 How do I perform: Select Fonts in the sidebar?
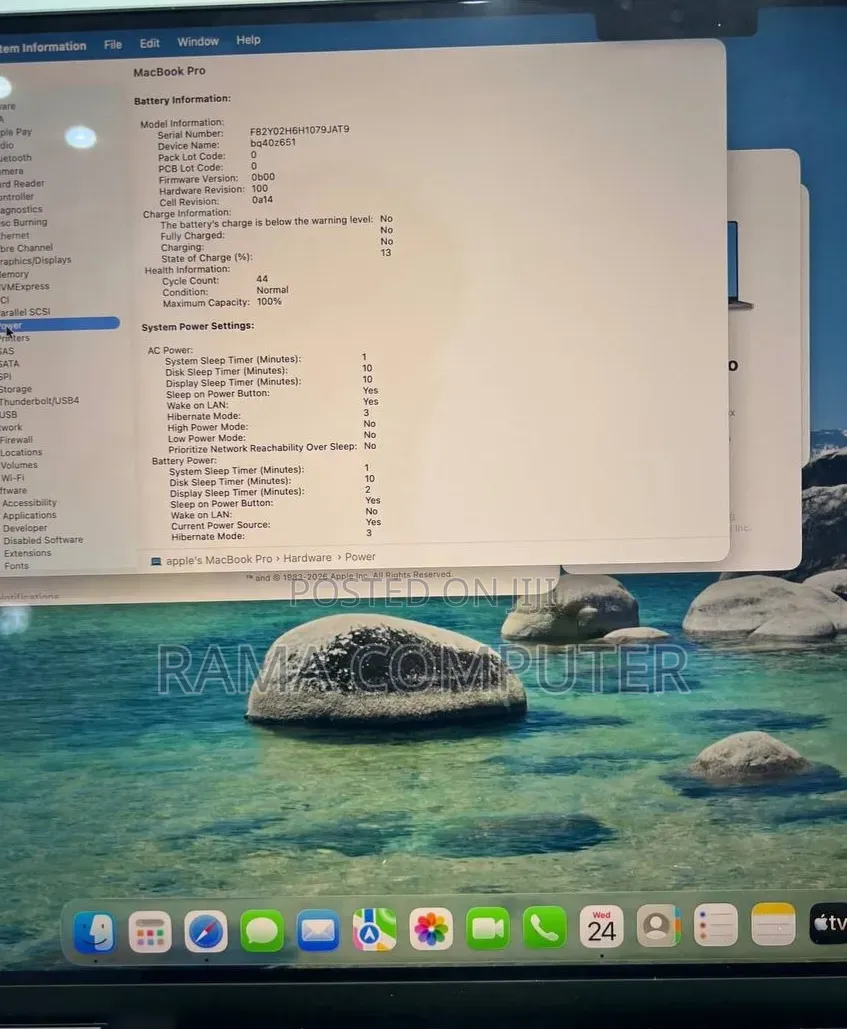16,566
